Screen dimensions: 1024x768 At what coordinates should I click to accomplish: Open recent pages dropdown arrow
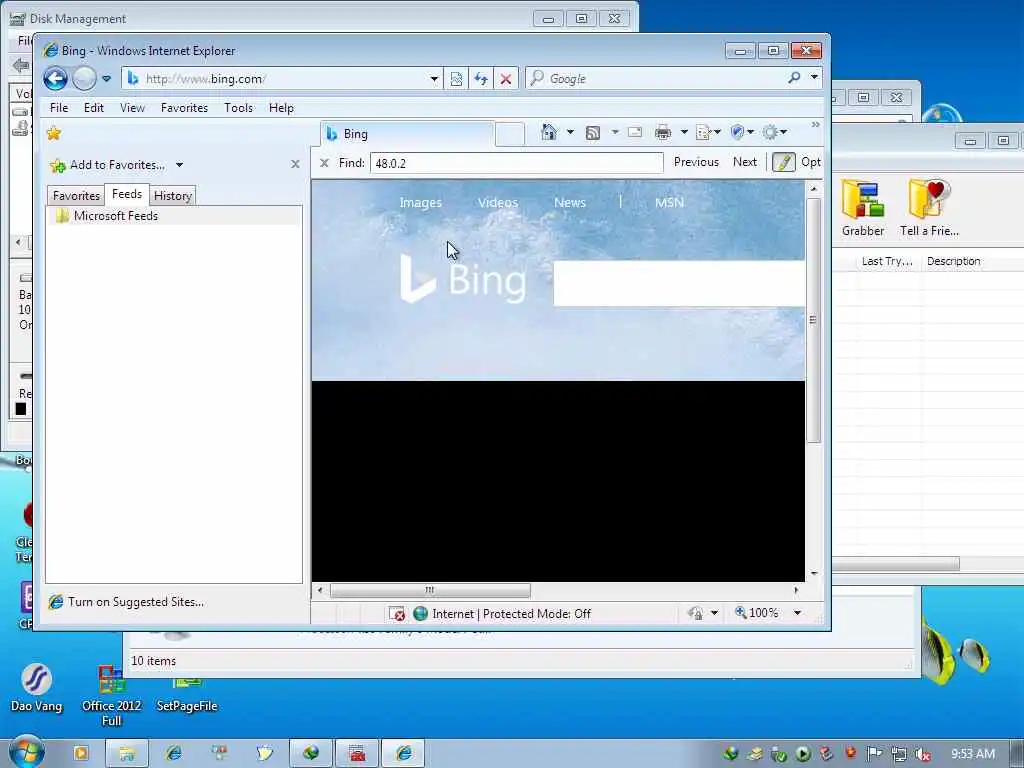point(106,79)
